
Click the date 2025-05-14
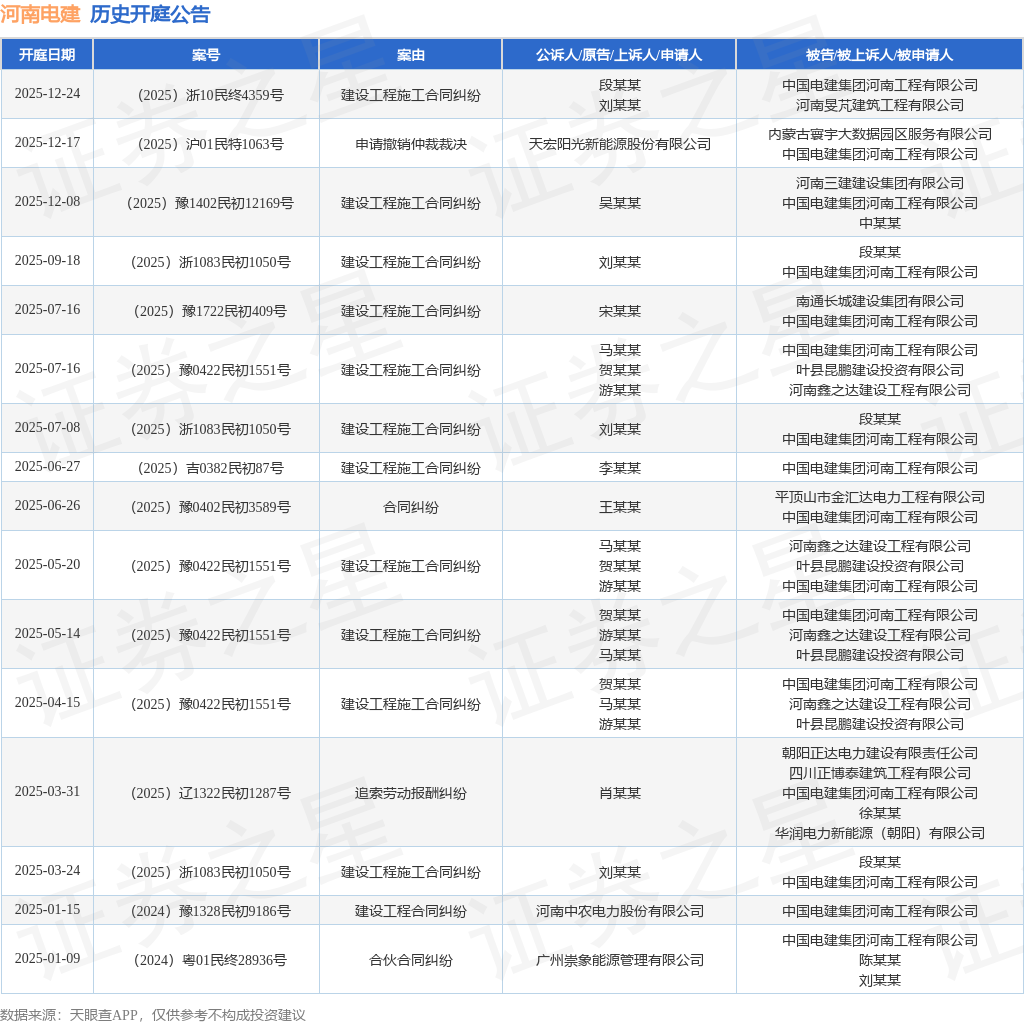[47, 633]
